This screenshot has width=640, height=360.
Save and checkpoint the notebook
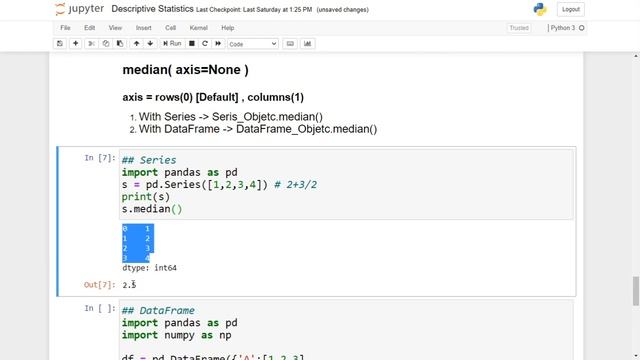coord(60,44)
